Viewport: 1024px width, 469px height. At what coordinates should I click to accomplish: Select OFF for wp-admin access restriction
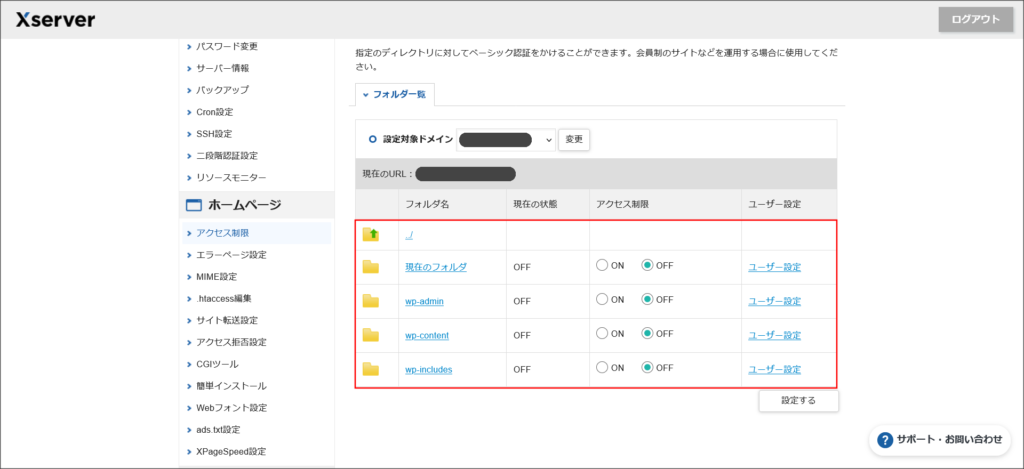click(x=647, y=299)
